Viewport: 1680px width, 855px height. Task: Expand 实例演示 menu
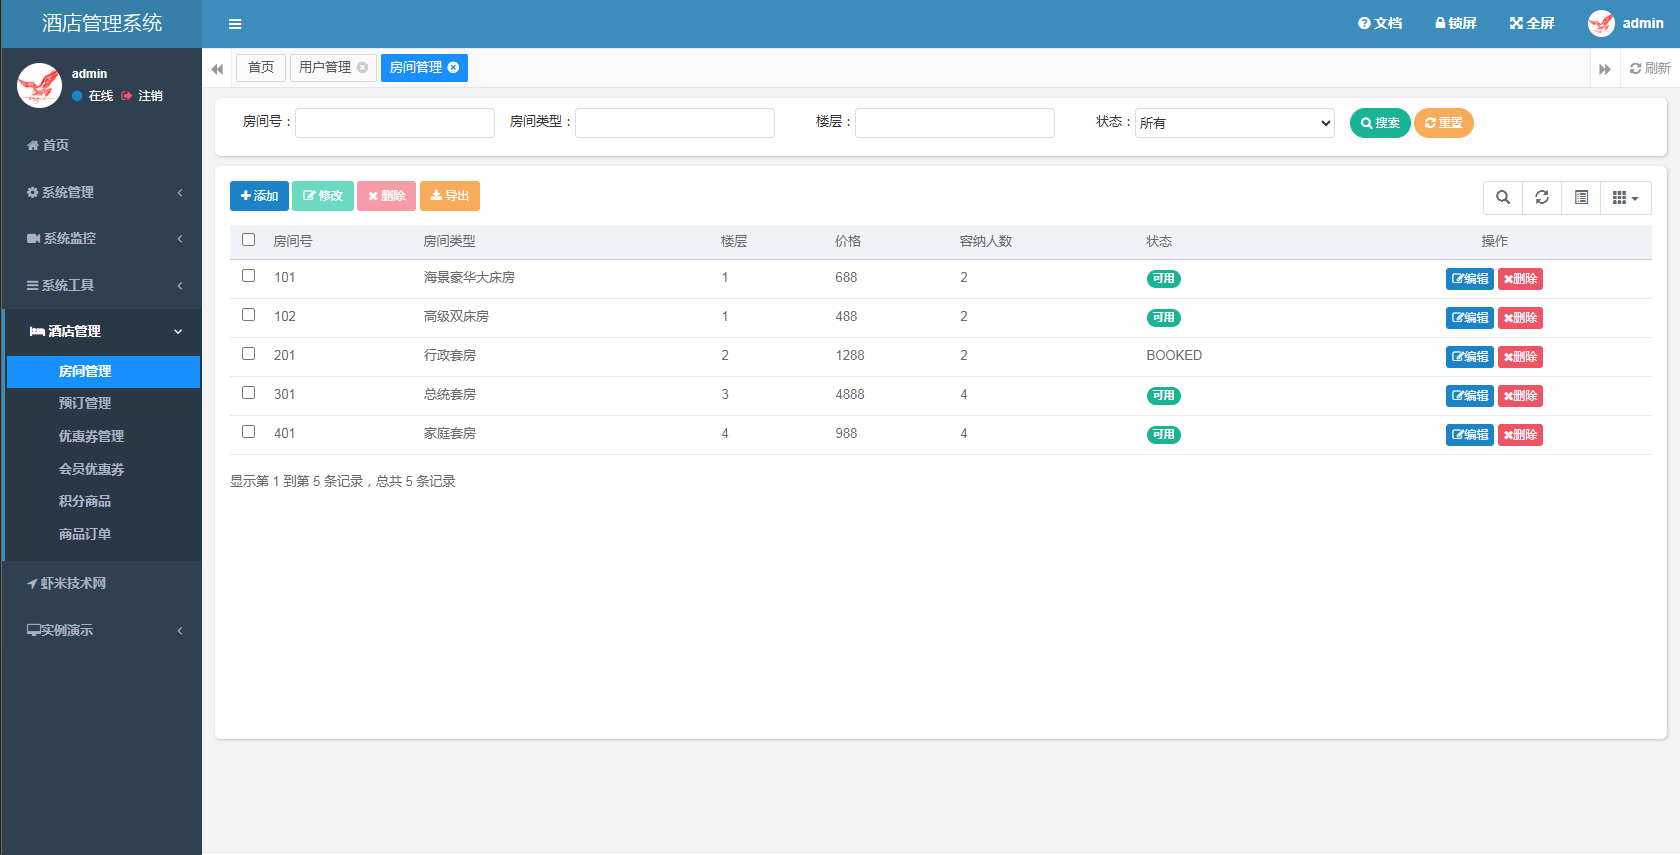point(101,630)
